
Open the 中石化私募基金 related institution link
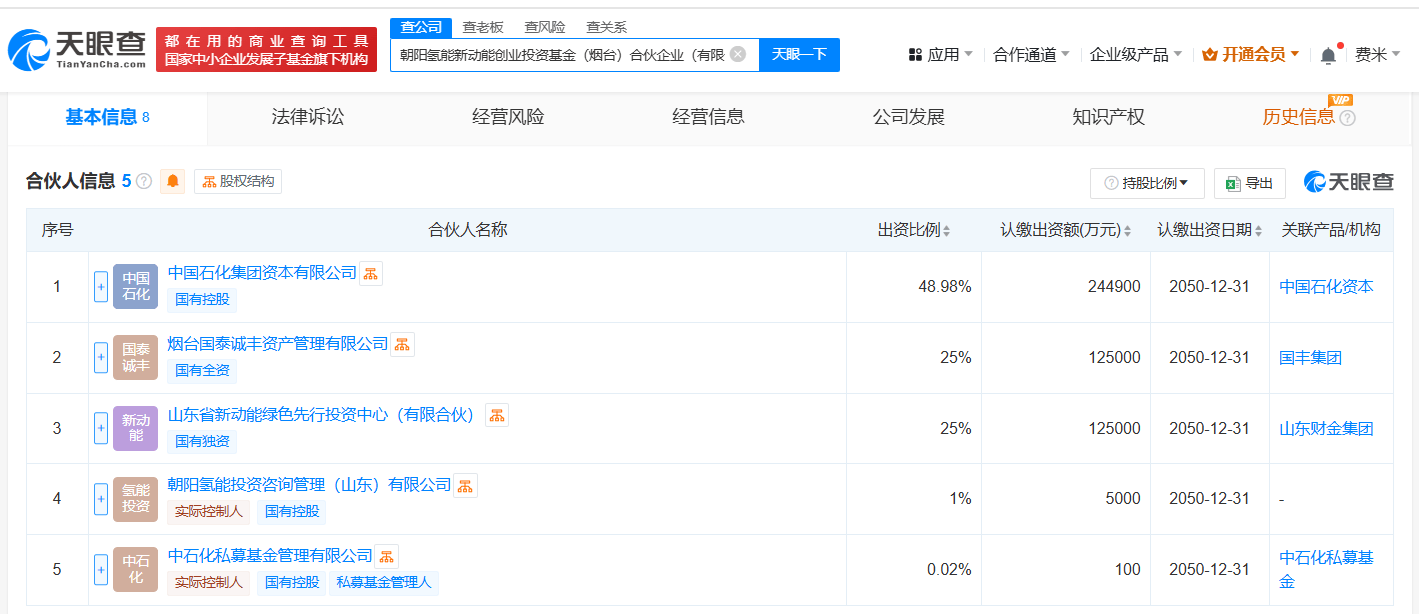click(1326, 569)
